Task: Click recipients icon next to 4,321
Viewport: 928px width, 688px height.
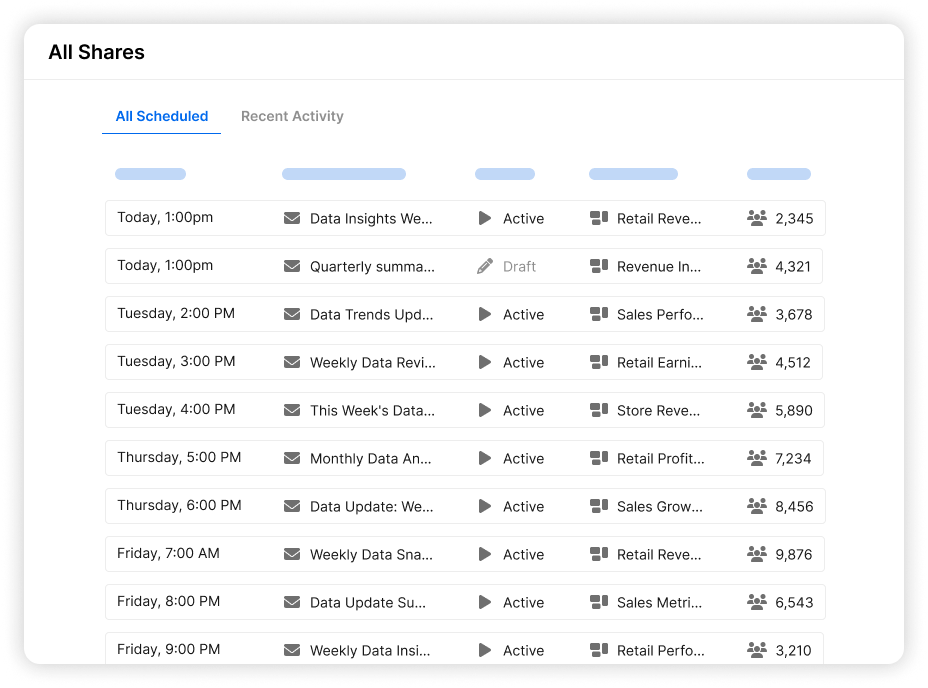Action: tap(757, 266)
